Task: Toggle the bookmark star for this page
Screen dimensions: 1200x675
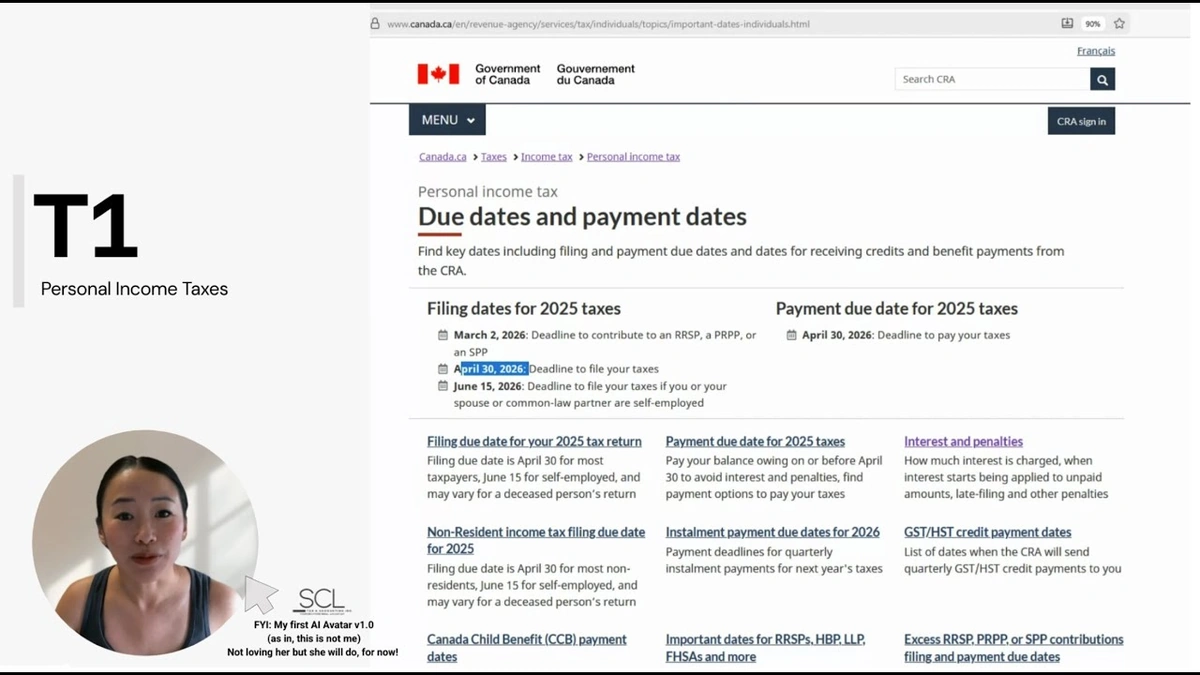Action: pyautogui.click(x=1119, y=22)
